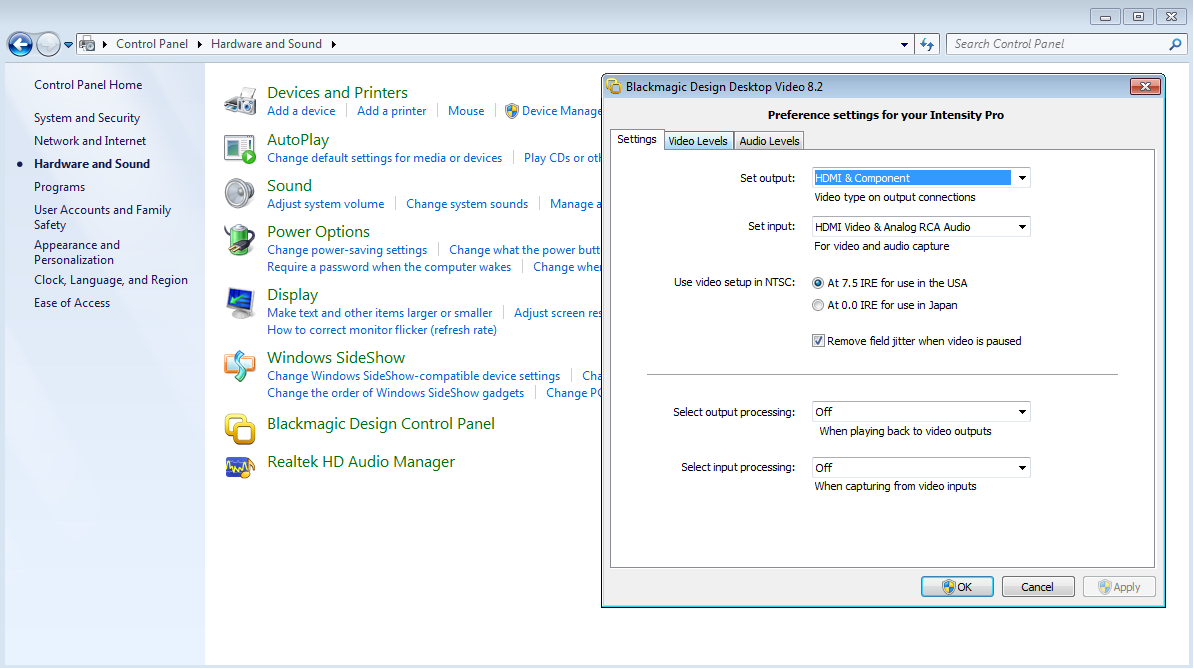This screenshot has width=1194, height=669.
Task: Click Adjust system volume link
Action: pos(326,204)
